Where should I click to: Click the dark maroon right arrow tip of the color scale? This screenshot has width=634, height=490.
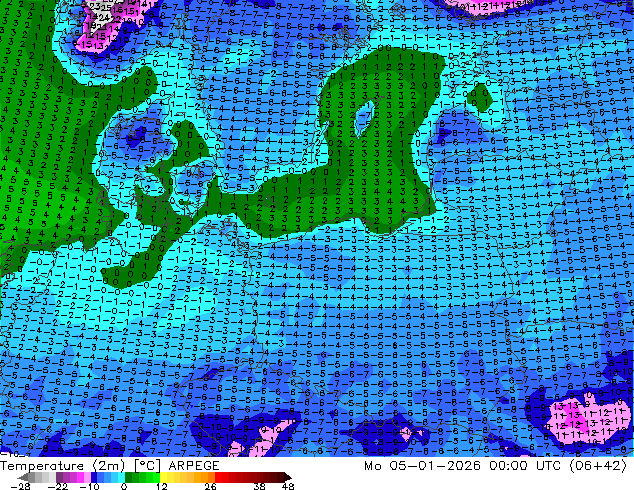tap(288, 477)
